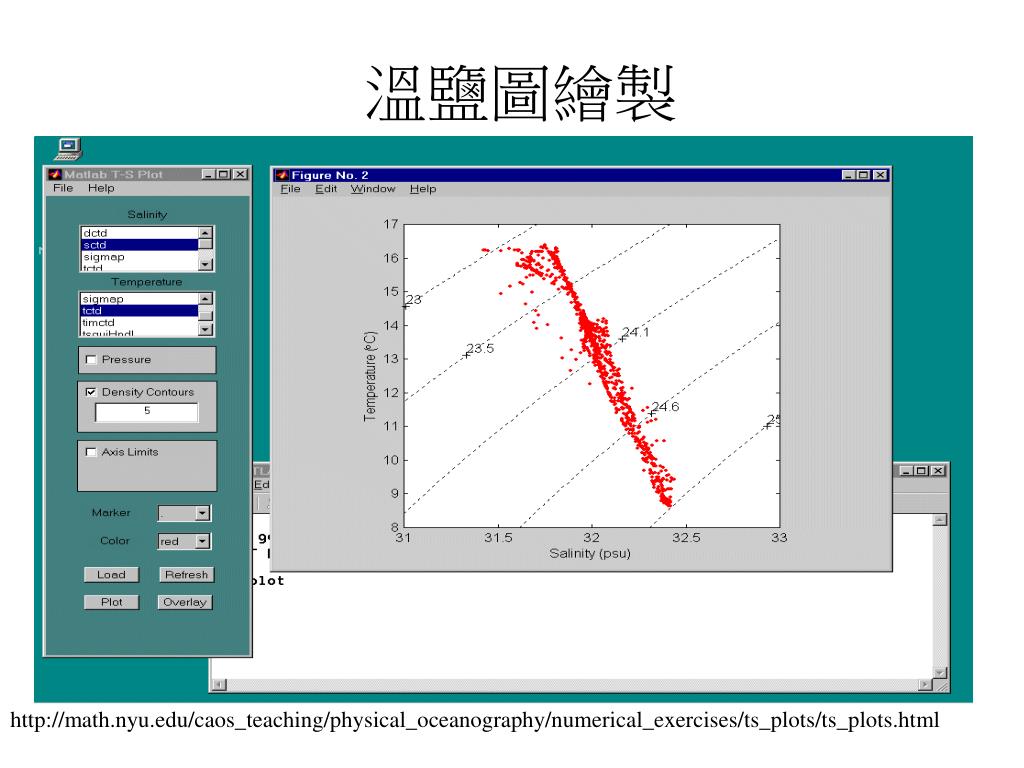Open the Color dropdown showing red
Image resolution: width=1024 pixels, height=768 pixels.
[202, 541]
